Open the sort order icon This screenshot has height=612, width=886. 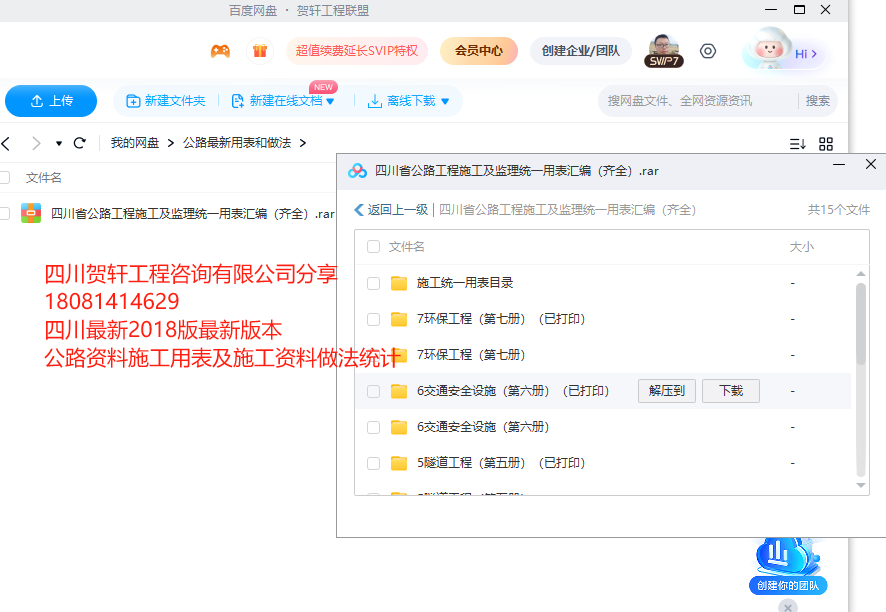pyautogui.click(x=797, y=144)
